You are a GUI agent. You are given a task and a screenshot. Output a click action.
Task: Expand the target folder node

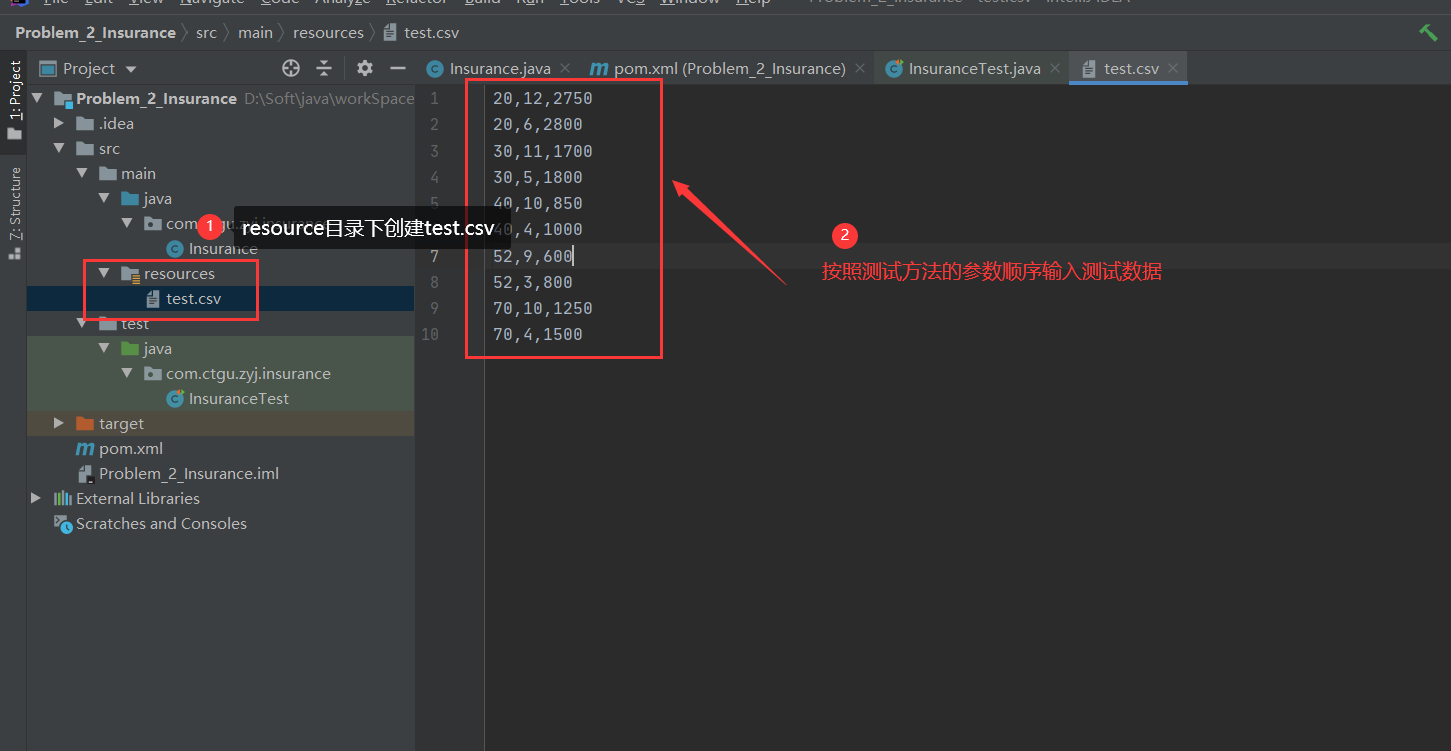point(58,423)
